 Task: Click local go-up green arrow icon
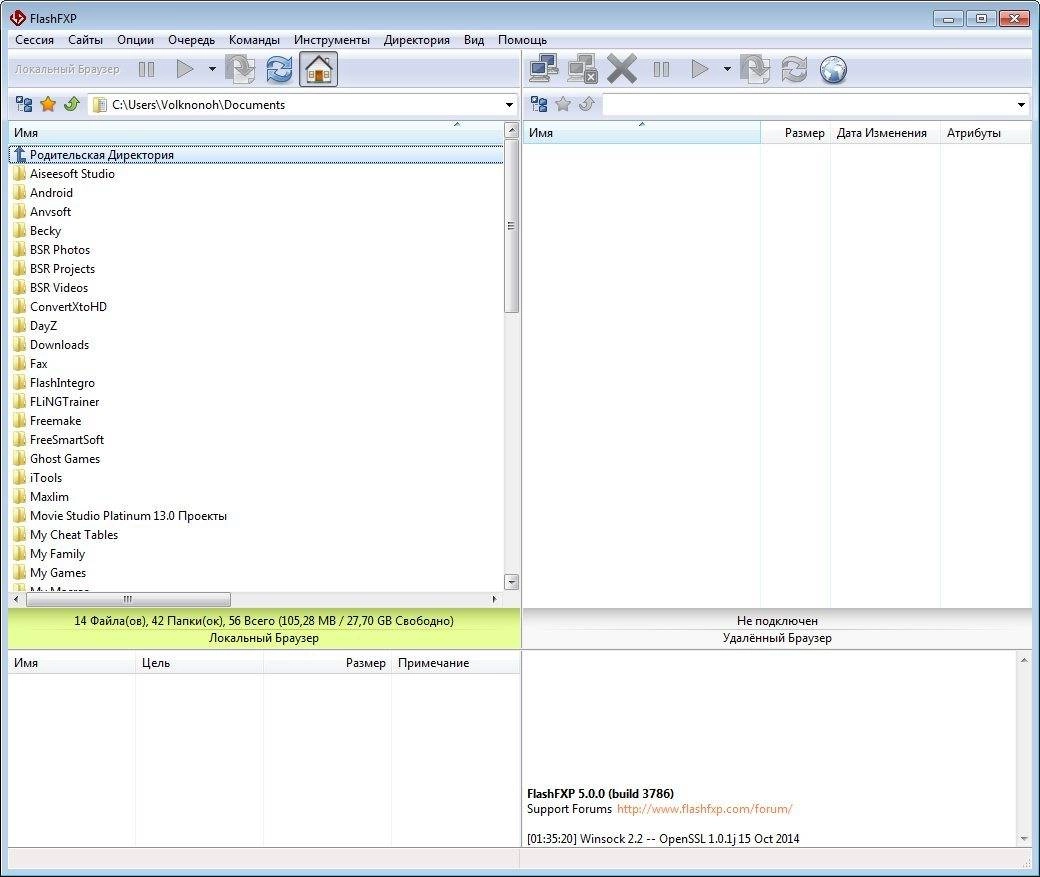tap(72, 104)
